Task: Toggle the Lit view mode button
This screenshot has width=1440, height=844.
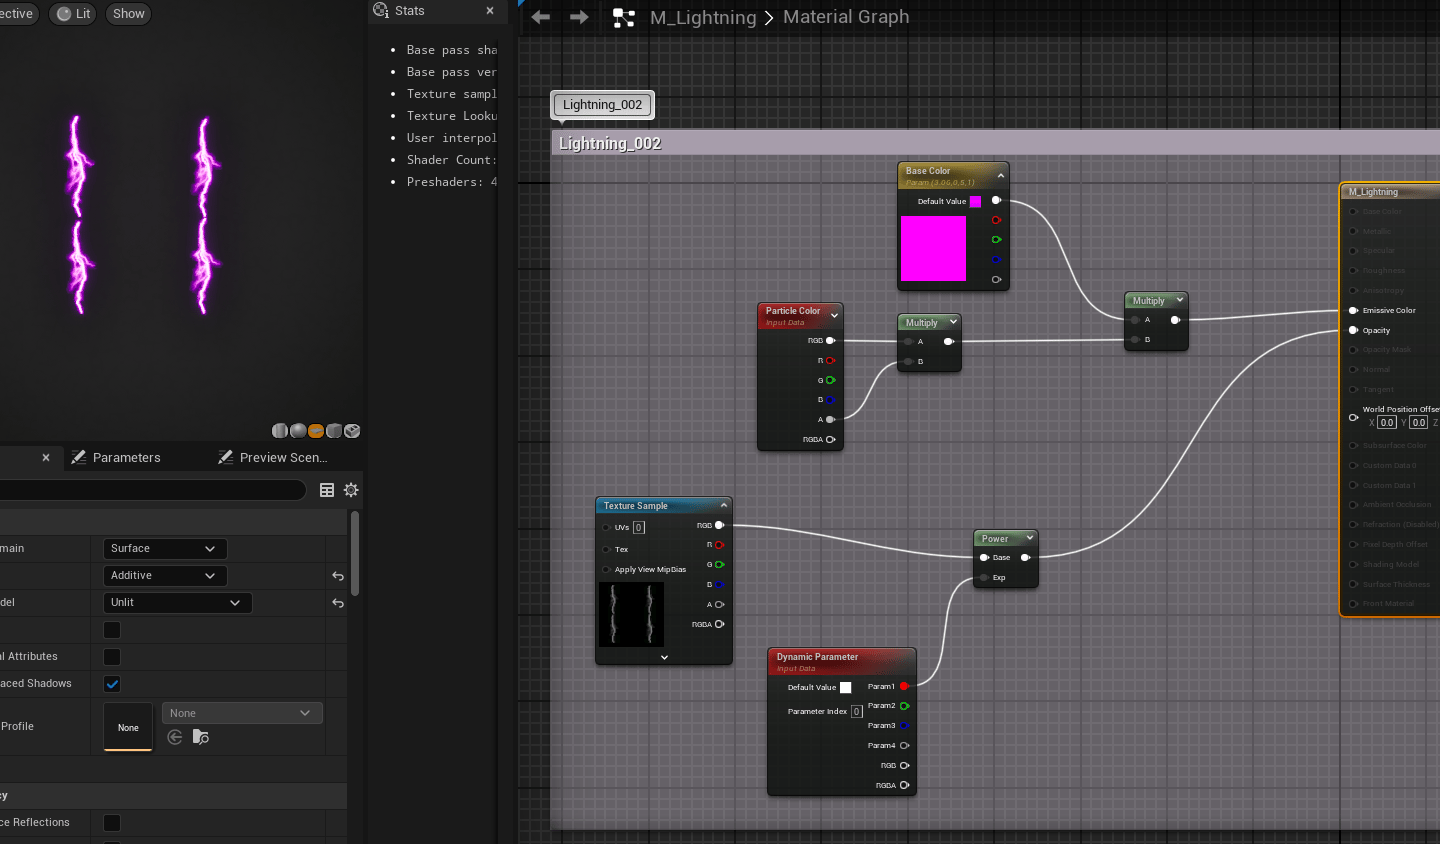Action: coord(73,14)
